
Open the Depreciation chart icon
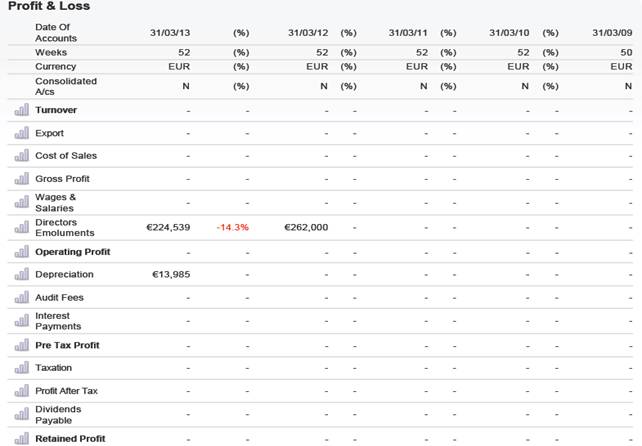click(x=21, y=274)
